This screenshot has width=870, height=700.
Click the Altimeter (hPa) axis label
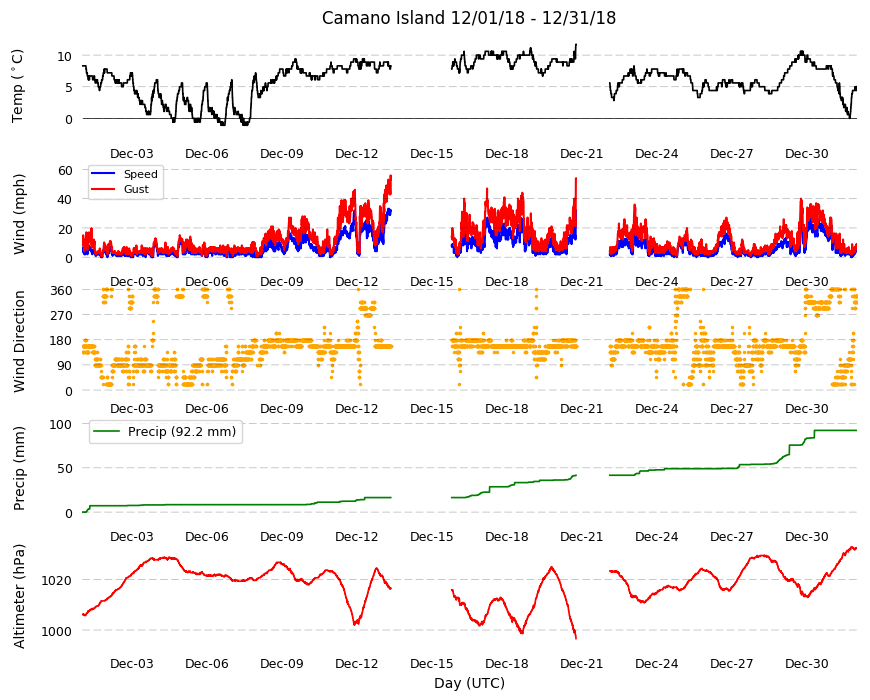pyautogui.click(x=19, y=597)
